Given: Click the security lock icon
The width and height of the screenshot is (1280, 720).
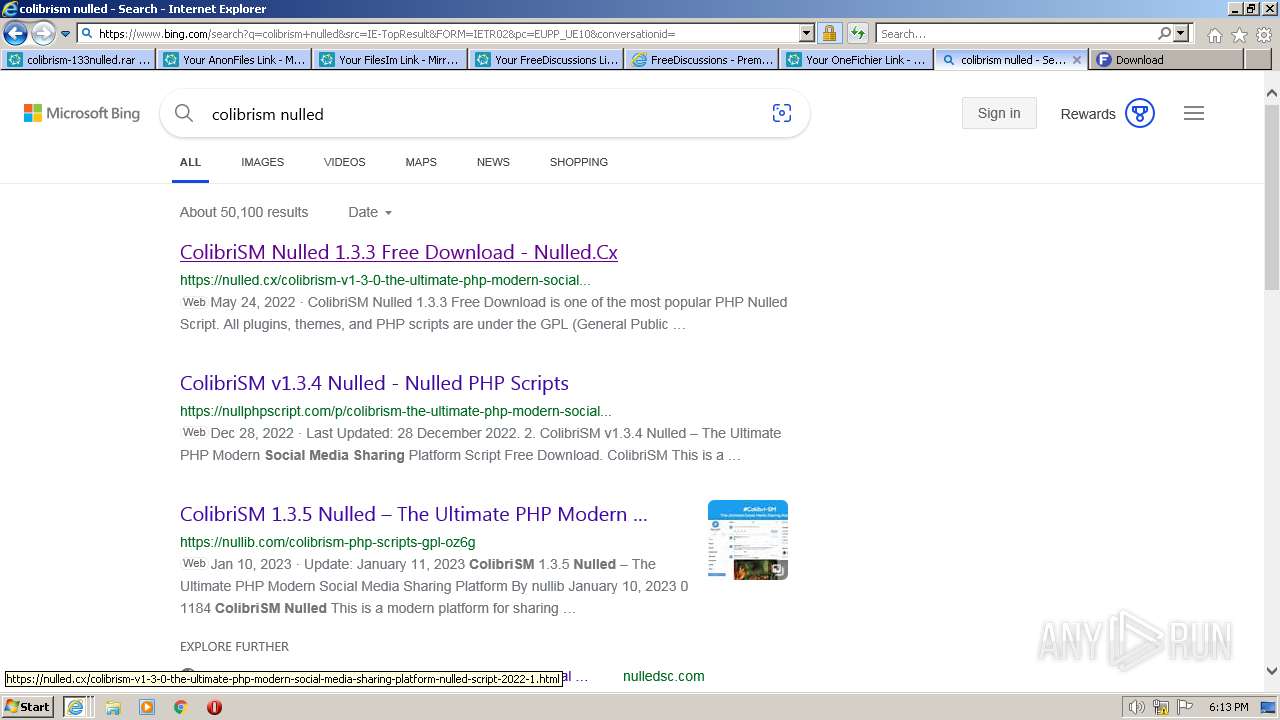Looking at the screenshot, I should pyautogui.click(x=829, y=34).
